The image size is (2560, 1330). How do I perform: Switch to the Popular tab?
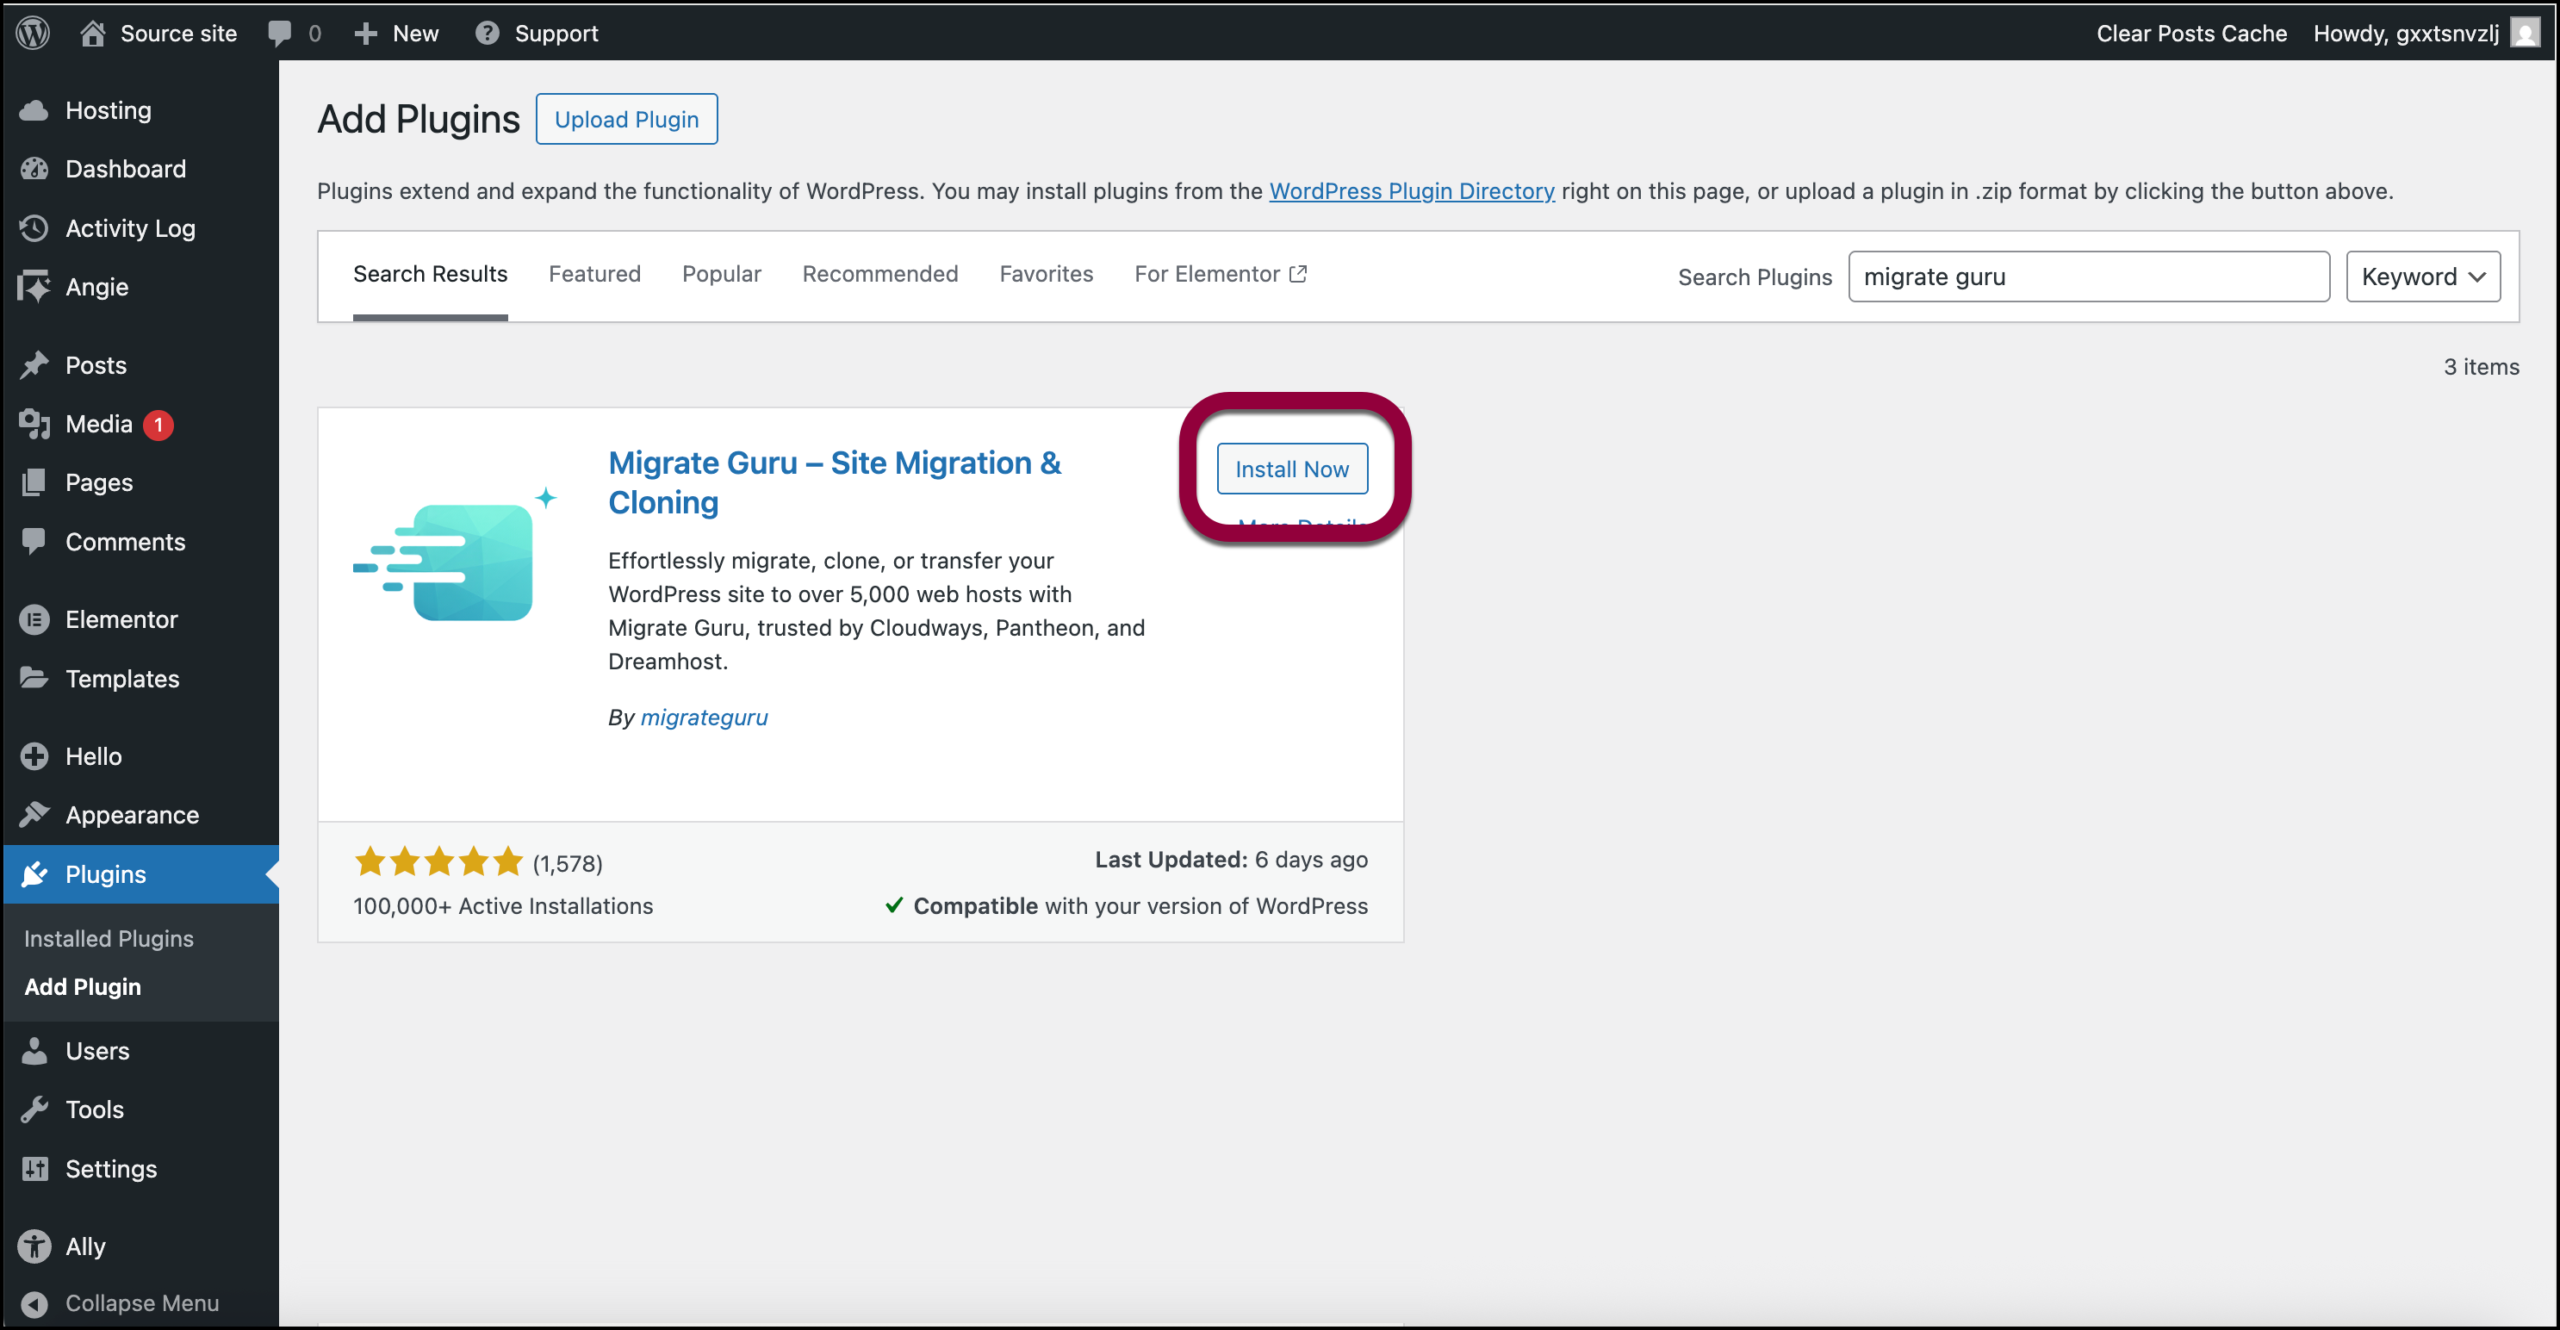721,274
